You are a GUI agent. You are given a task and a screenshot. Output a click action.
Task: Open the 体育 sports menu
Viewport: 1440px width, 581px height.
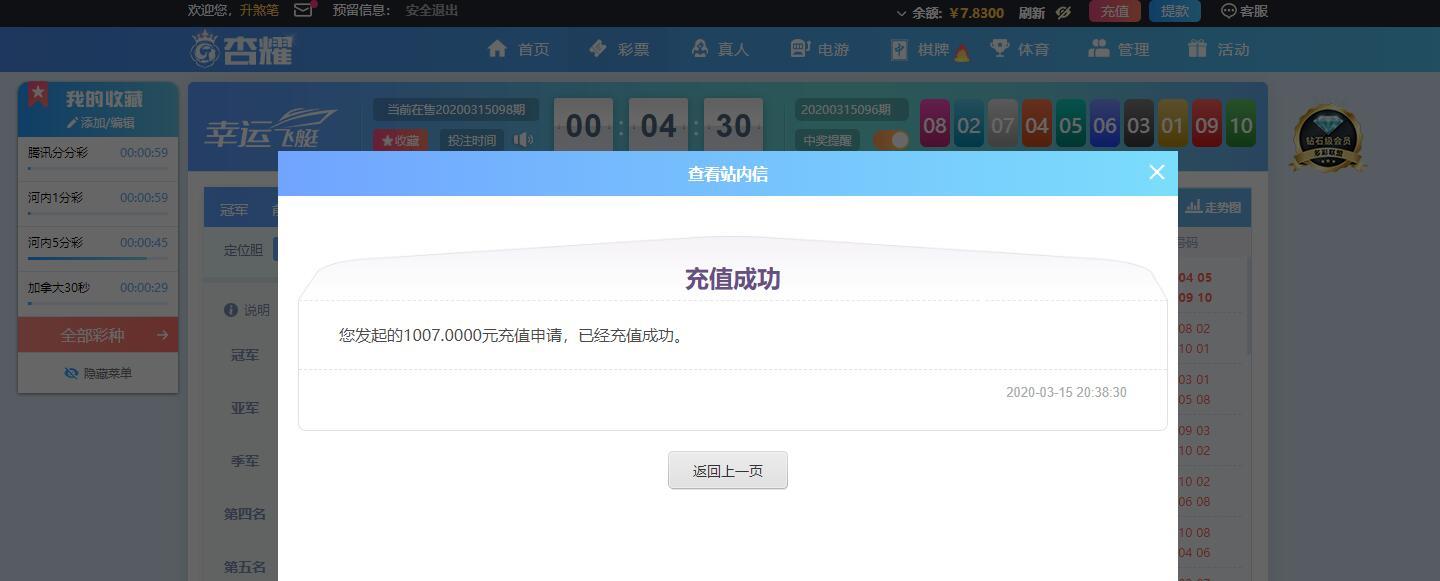coord(1019,49)
